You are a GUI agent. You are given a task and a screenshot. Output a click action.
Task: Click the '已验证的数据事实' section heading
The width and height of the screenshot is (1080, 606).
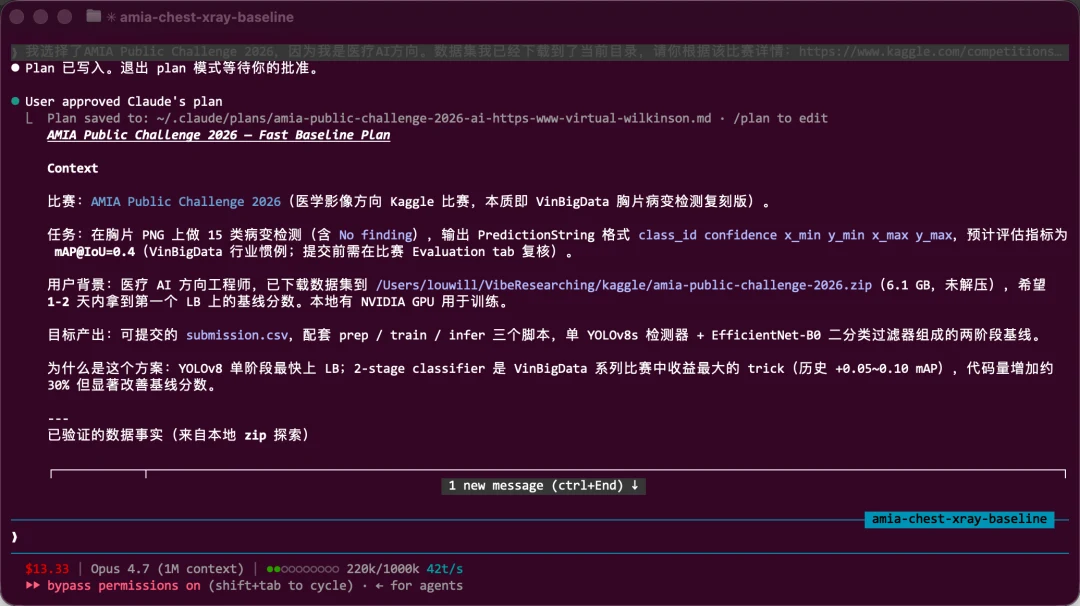[x=178, y=435]
